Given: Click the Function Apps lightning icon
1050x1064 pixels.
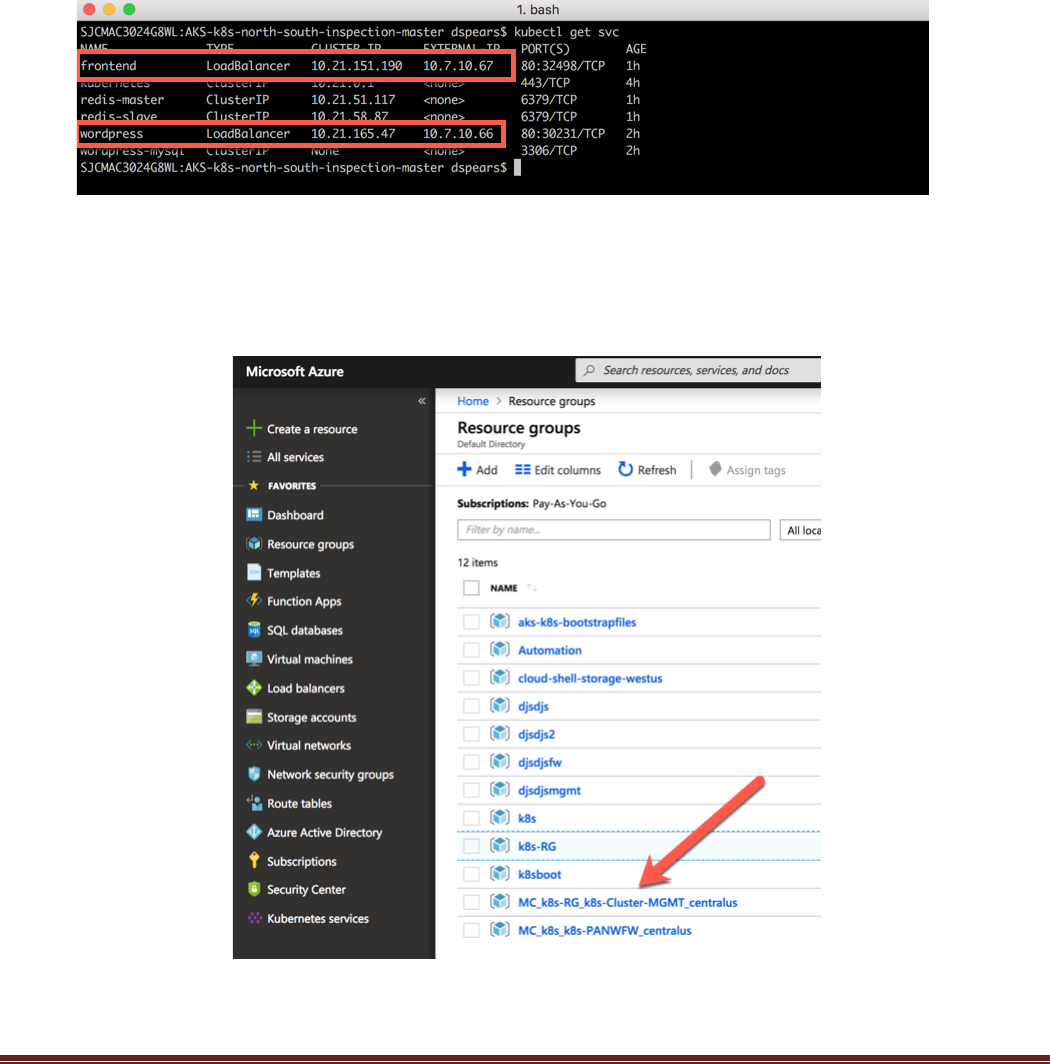Looking at the screenshot, I should 254,601.
